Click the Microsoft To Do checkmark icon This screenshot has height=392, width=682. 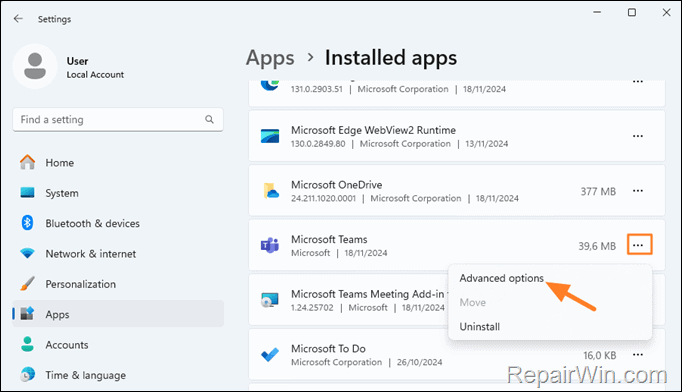click(270, 355)
